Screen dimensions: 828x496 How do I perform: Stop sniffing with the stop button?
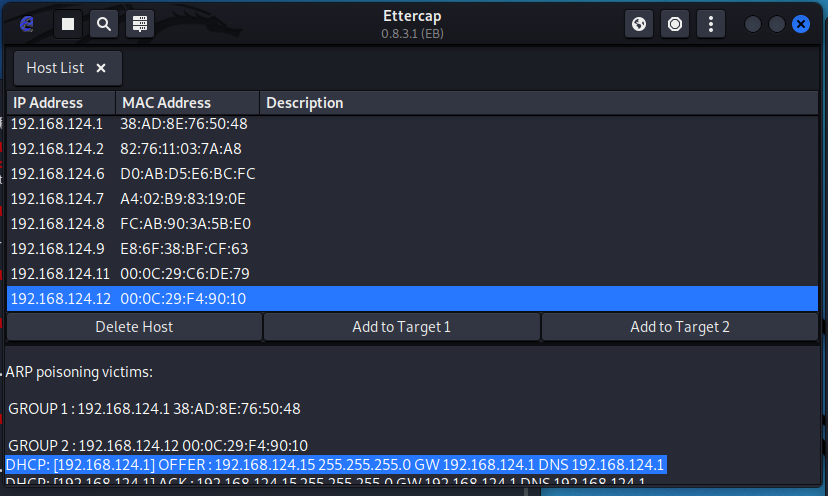pos(68,24)
